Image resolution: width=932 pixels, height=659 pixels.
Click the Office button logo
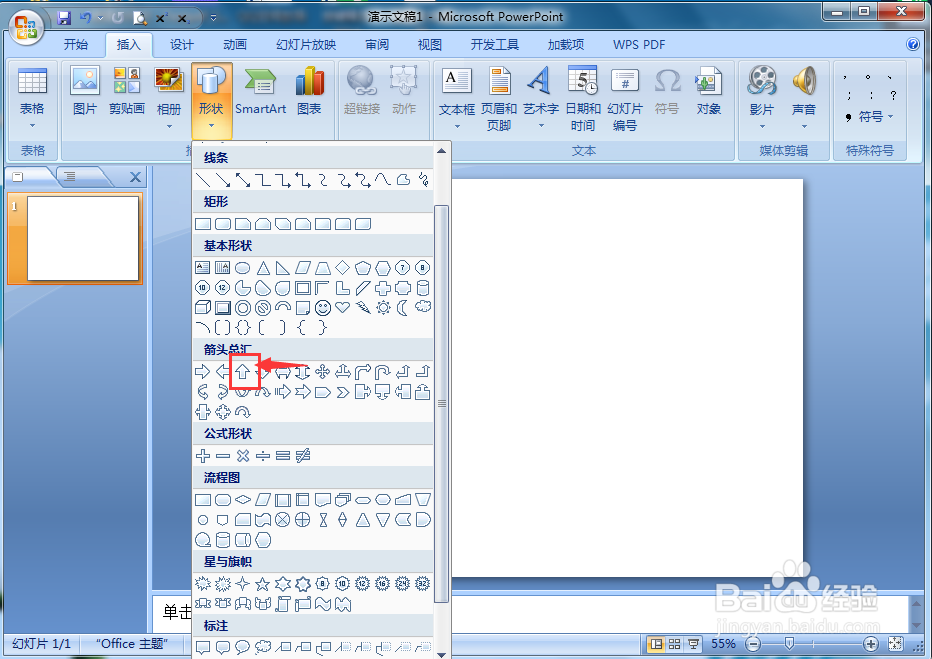pyautogui.click(x=26, y=27)
